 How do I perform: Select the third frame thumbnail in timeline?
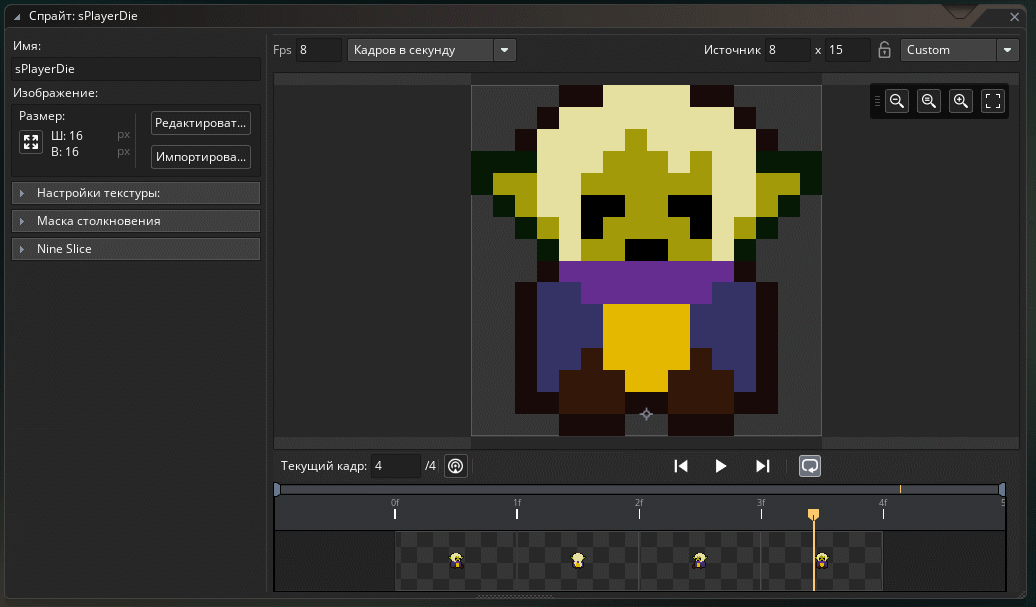point(700,561)
